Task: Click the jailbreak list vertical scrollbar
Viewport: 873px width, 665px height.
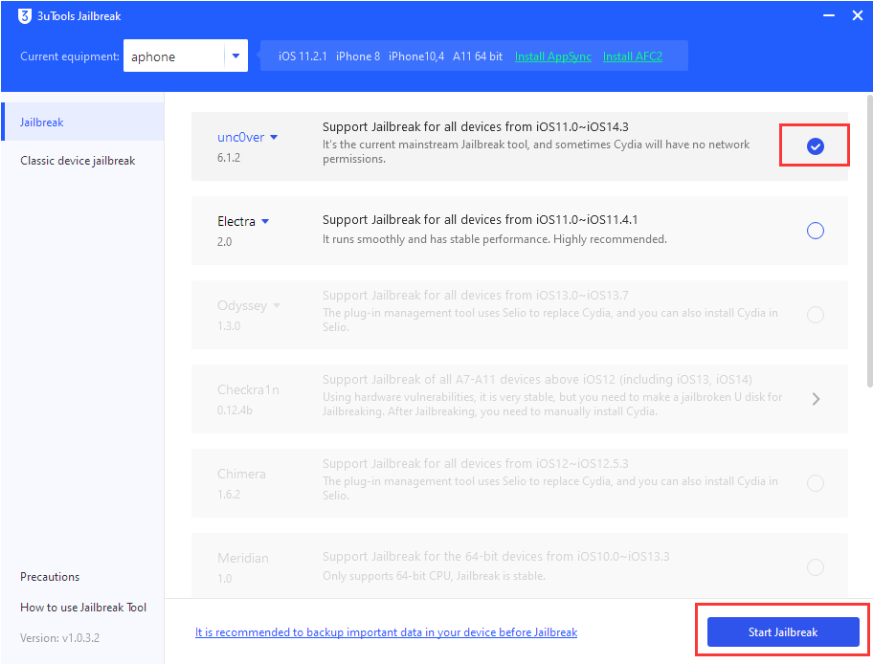Action: coord(868,250)
